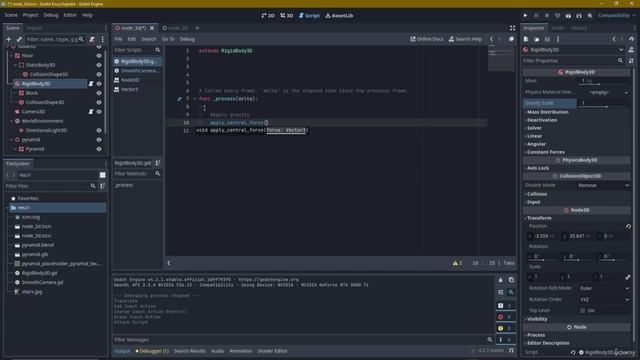Switch to the 3D workspace
640x360 pixels.
[x=287, y=16]
